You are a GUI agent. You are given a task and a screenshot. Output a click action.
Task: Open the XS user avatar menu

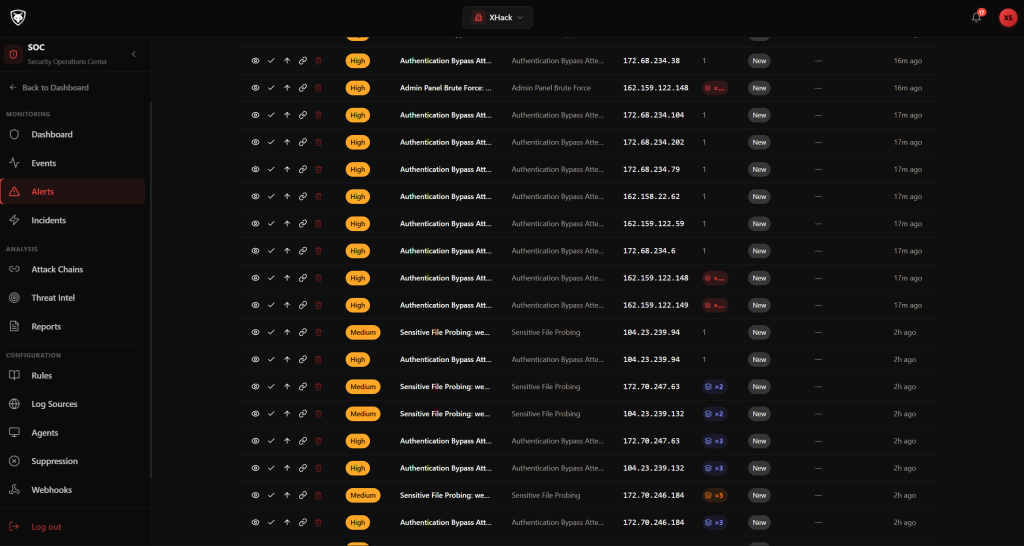click(1007, 17)
